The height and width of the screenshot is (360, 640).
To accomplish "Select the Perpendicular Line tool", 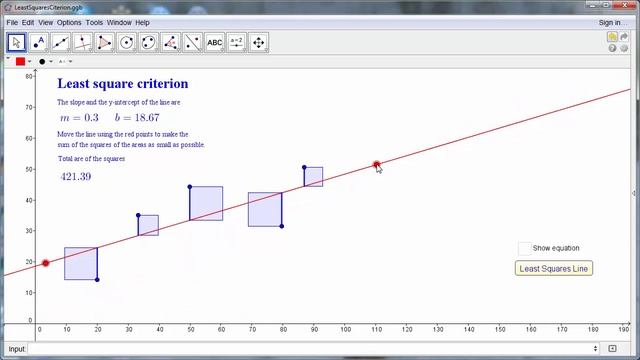I will pos(82,42).
